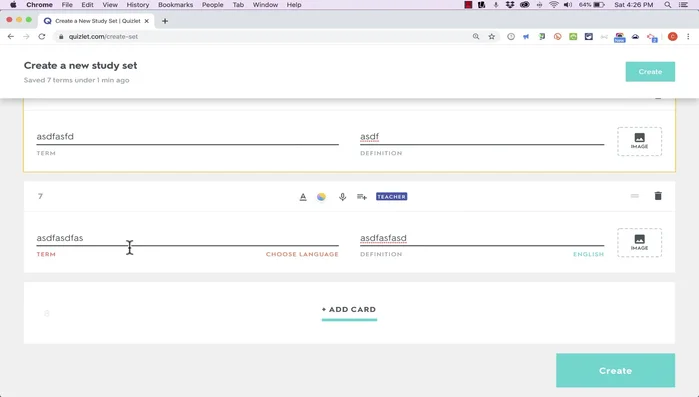699x397 pixels.
Task: Open the Bookmarks menu
Action: [175, 4]
